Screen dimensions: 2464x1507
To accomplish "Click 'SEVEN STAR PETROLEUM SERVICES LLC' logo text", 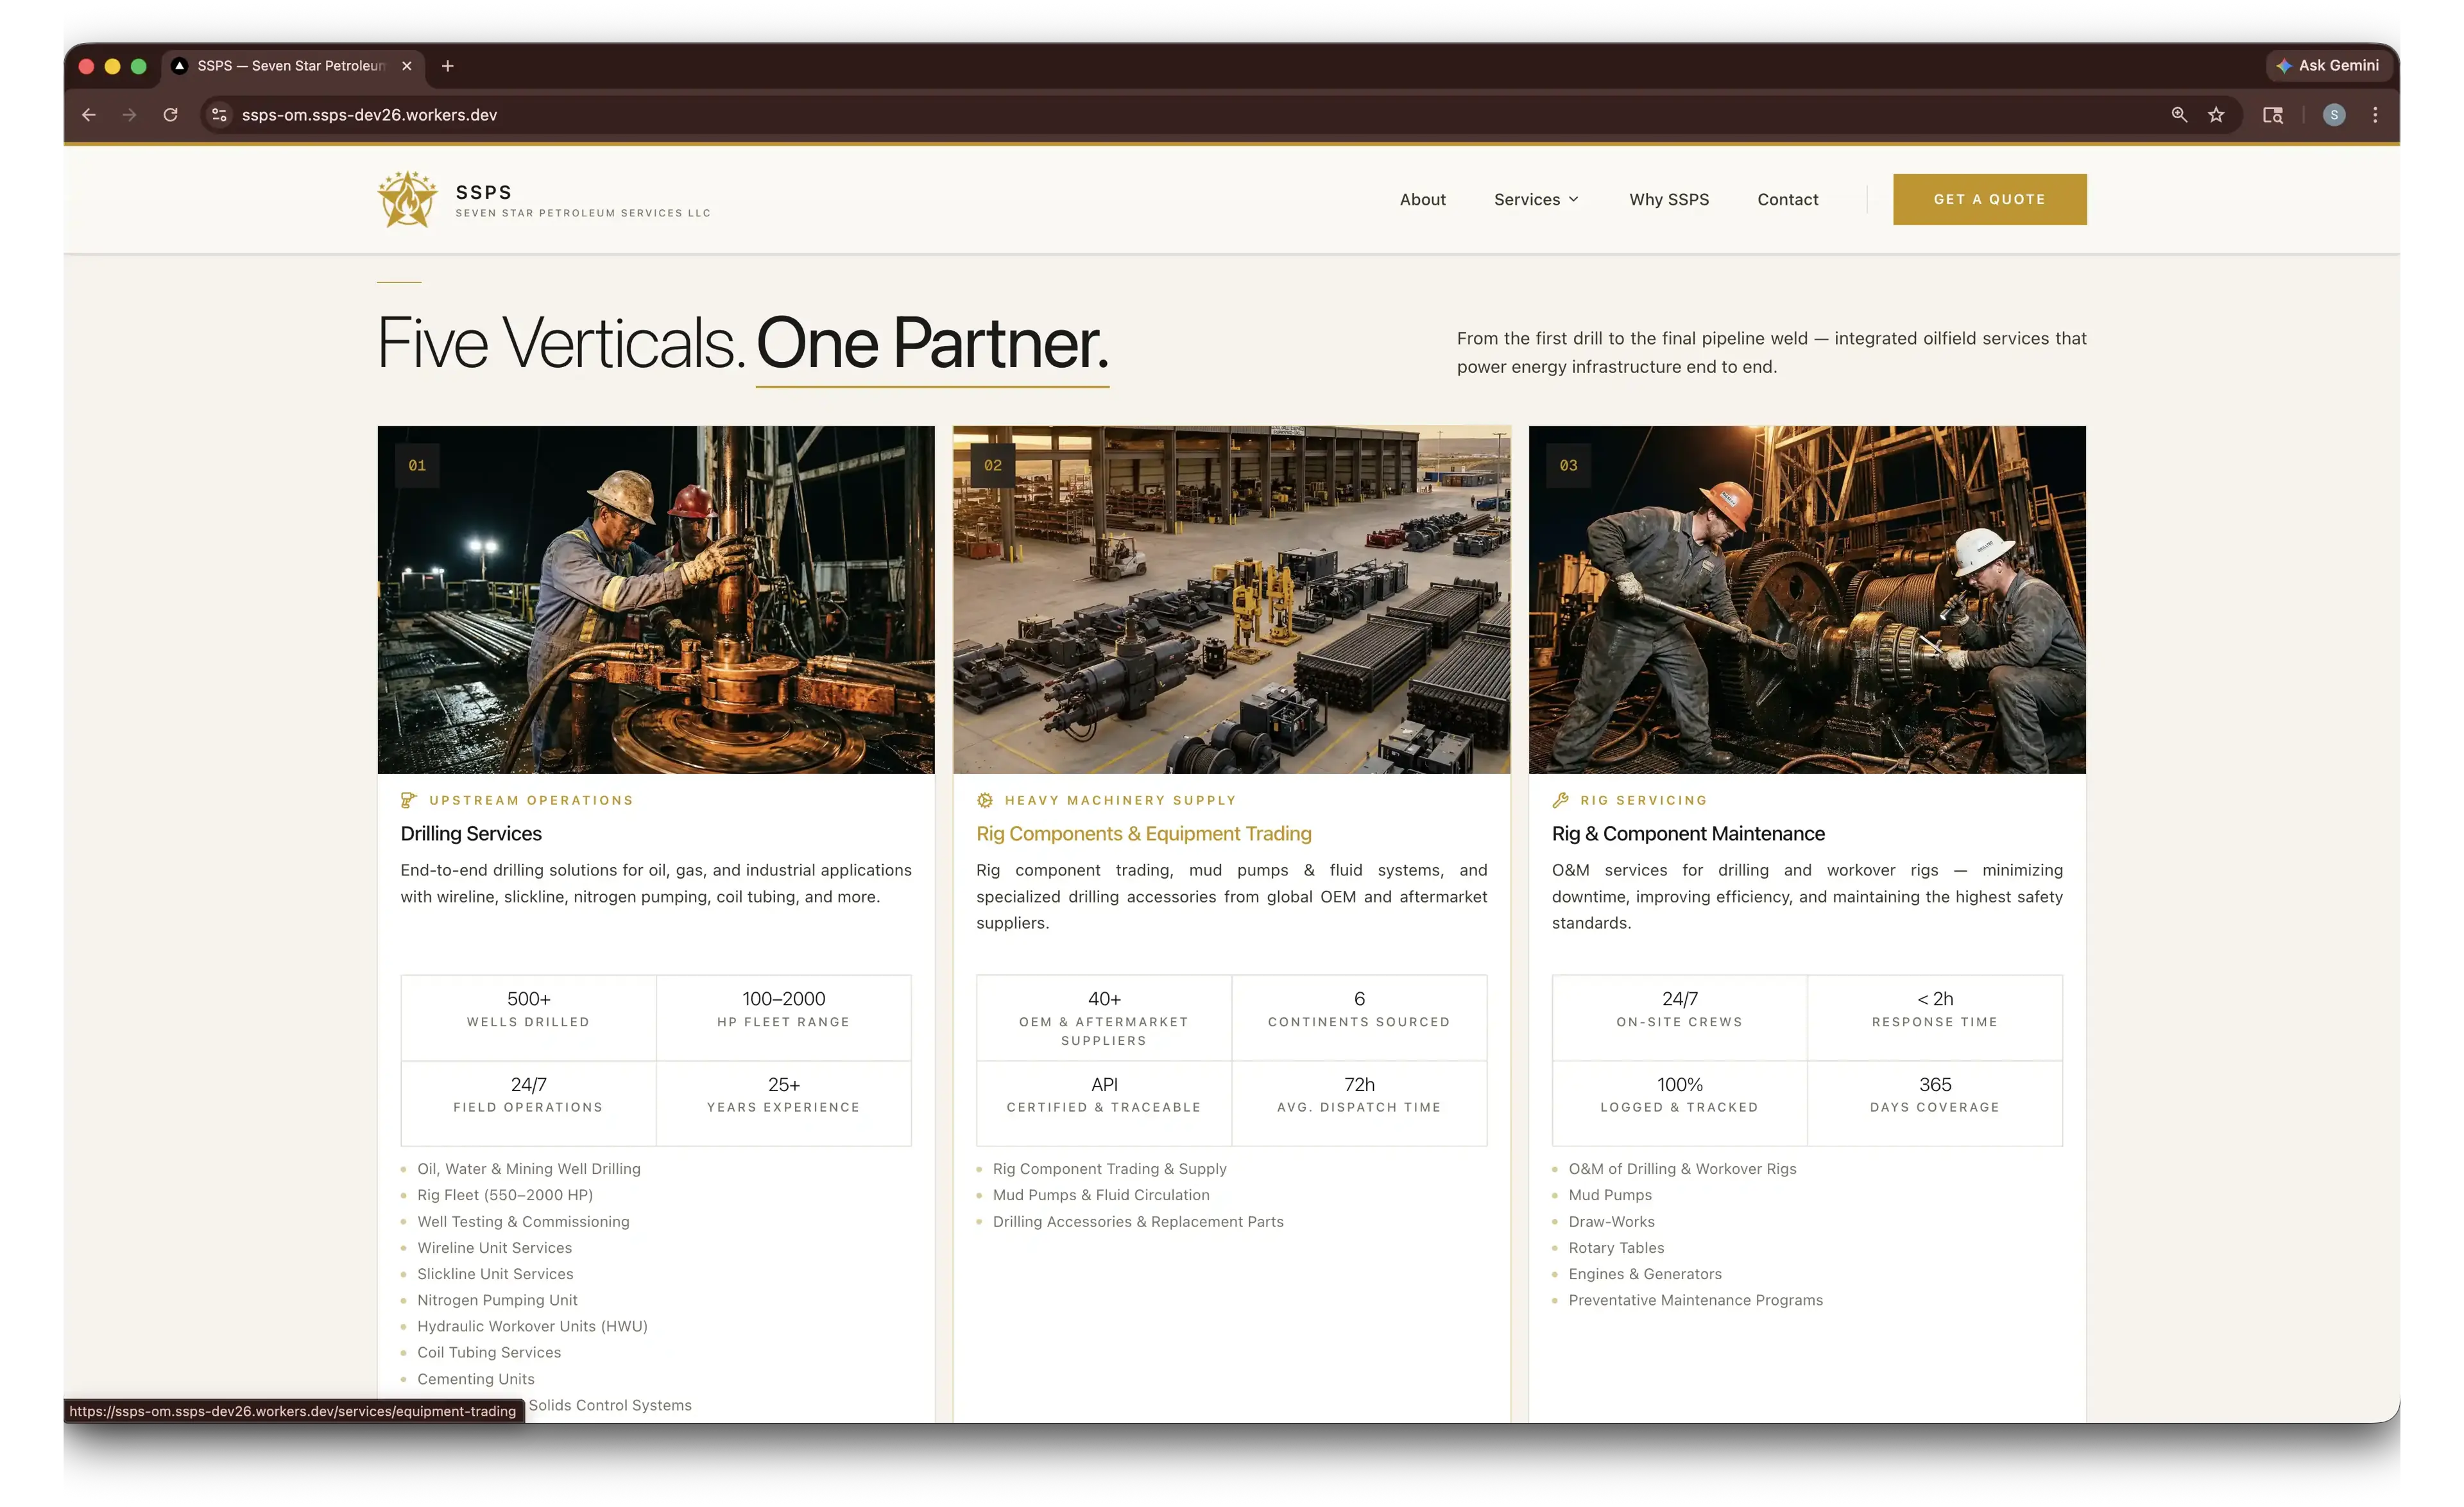I will click(582, 213).
